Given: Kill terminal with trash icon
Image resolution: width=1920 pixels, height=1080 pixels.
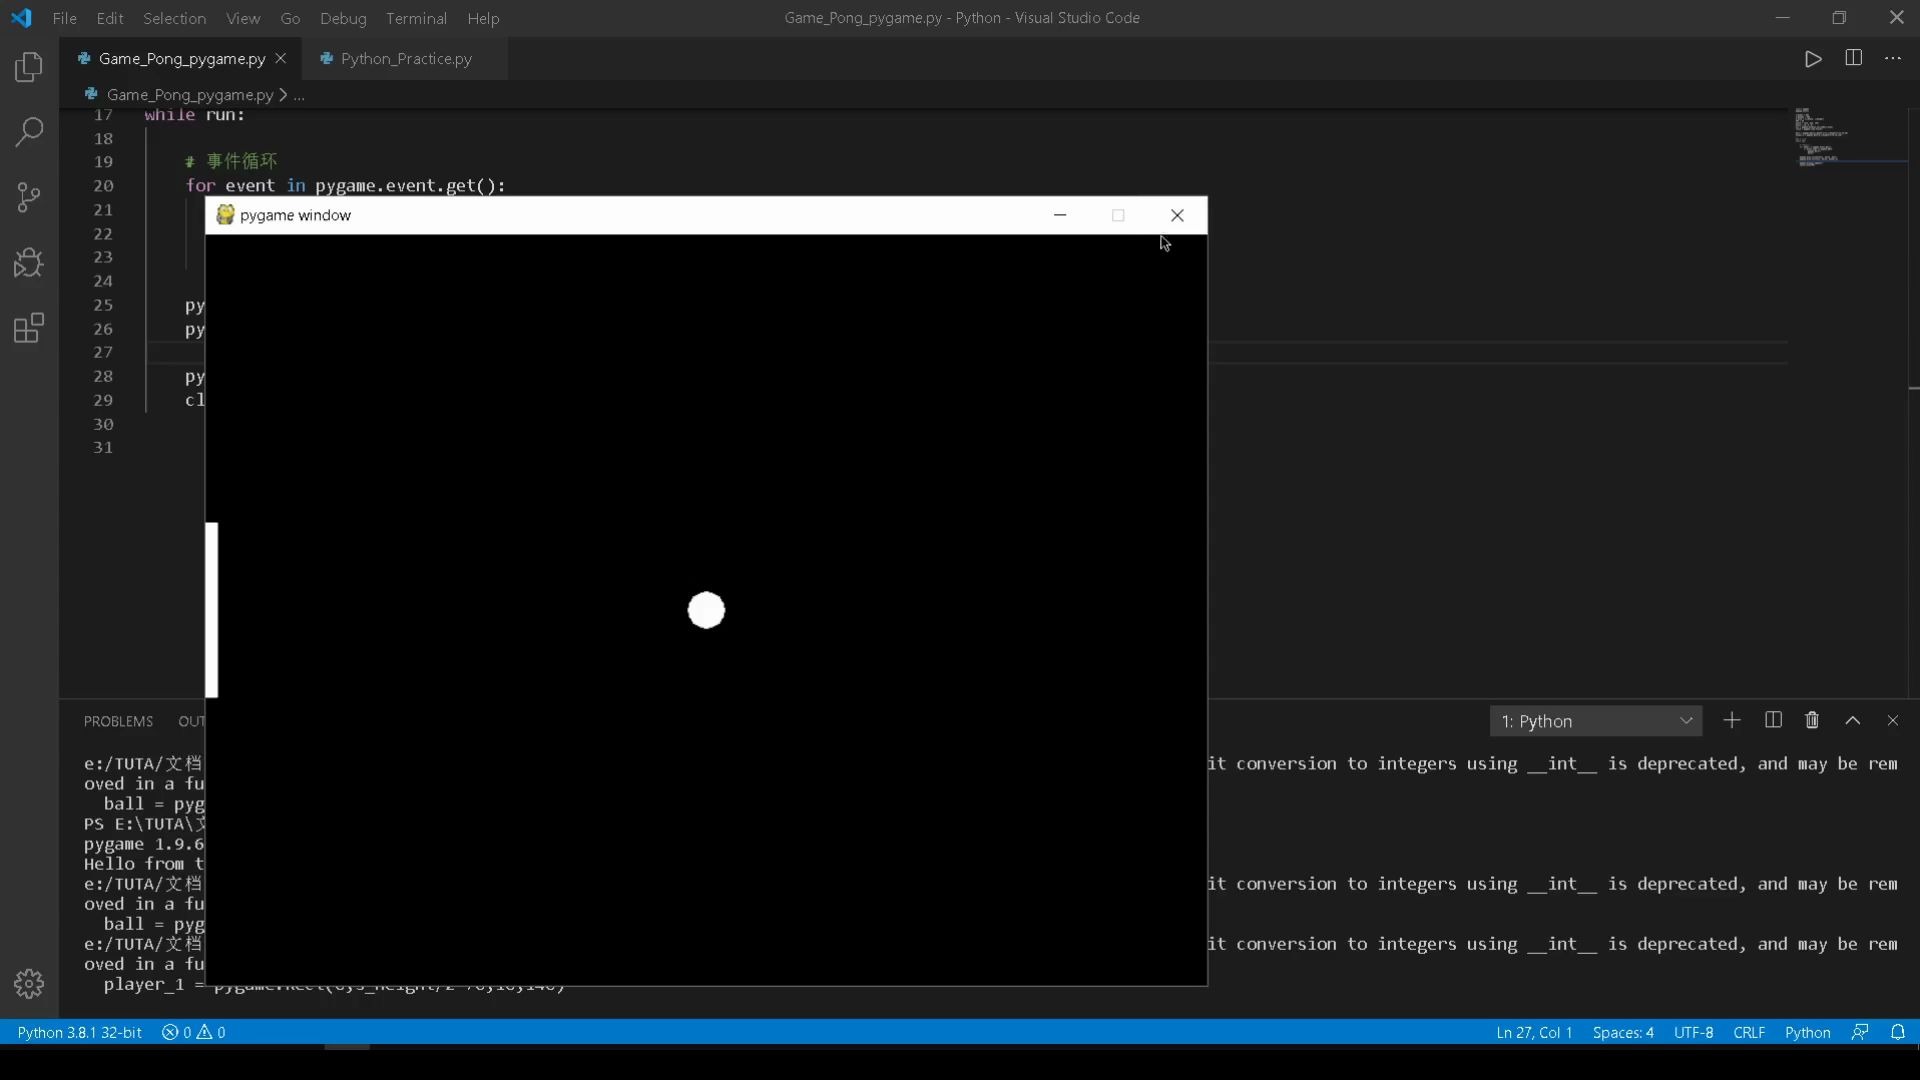Looking at the screenshot, I should (x=1812, y=721).
